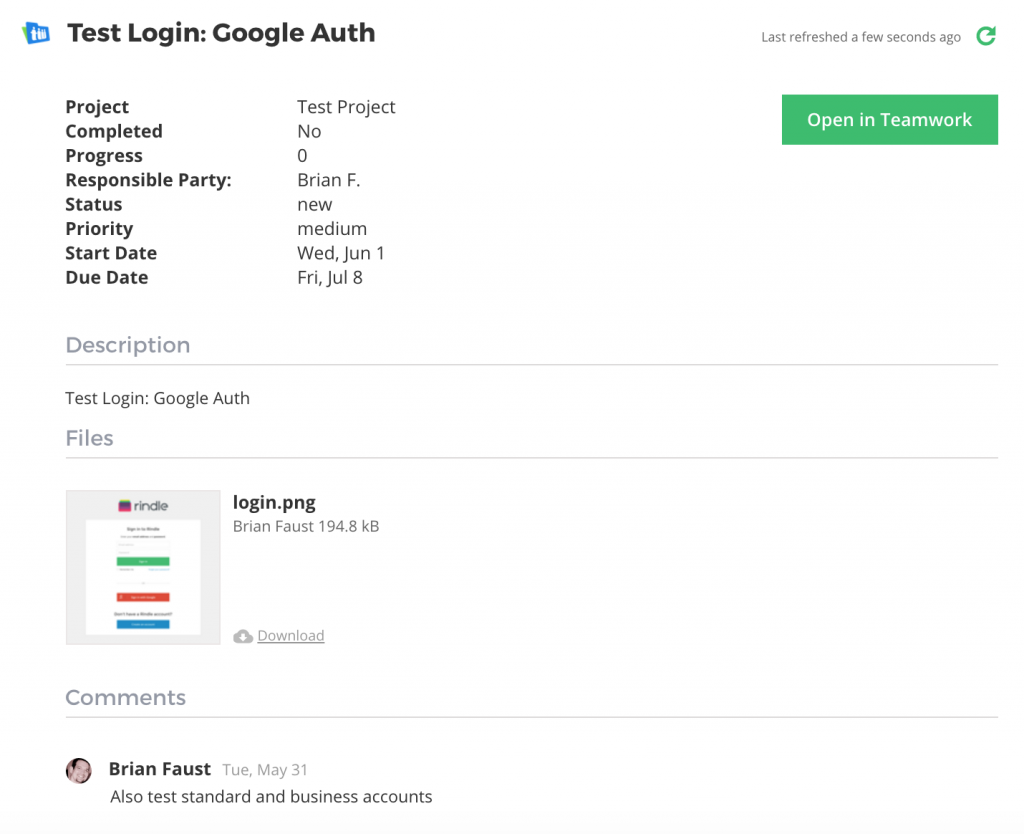Click the Comments section heading

[x=126, y=698]
